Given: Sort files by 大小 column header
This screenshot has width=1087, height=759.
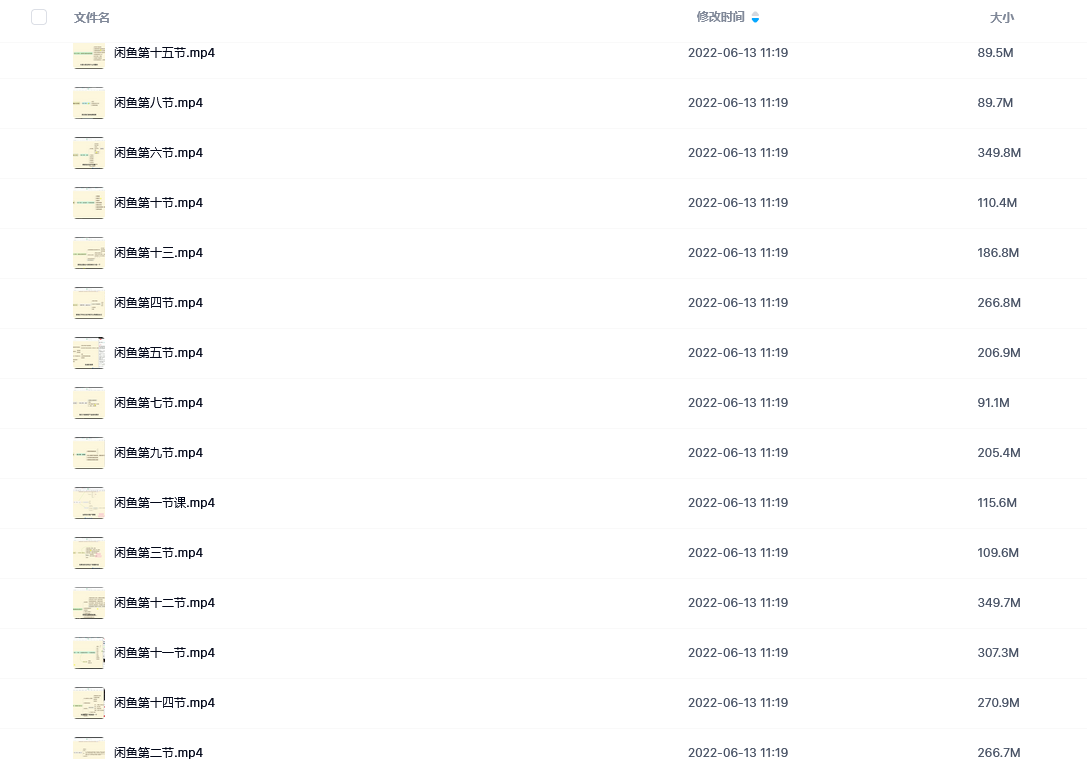Looking at the screenshot, I should (x=1001, y=17).
